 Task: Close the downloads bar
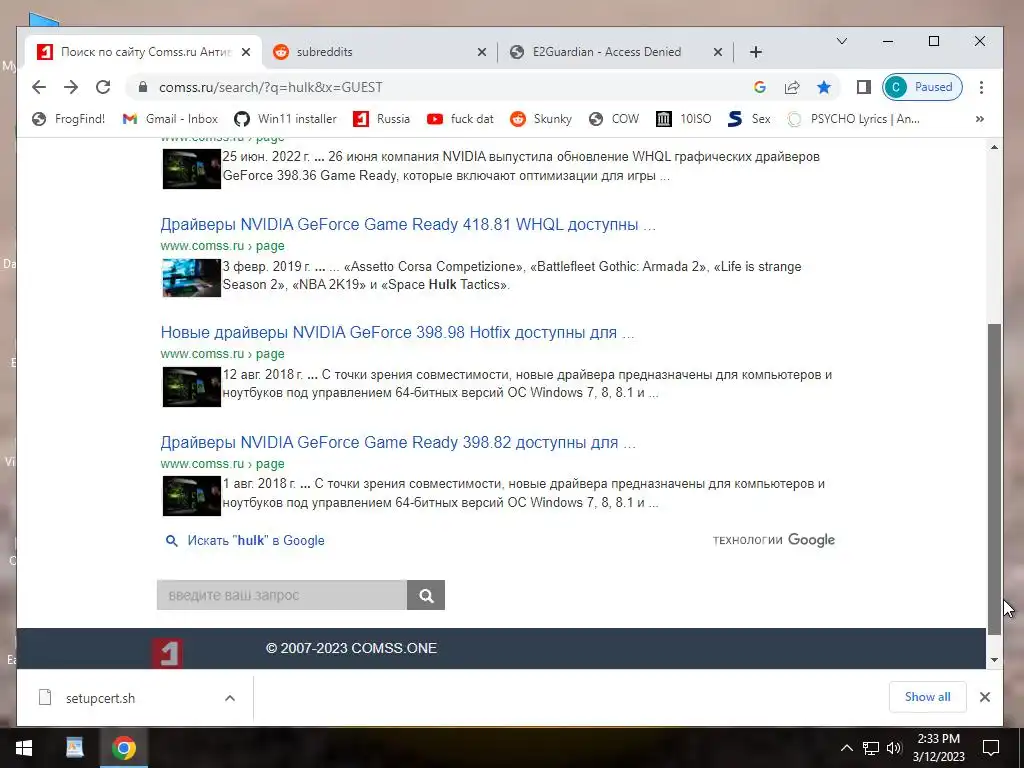(985, 697)
